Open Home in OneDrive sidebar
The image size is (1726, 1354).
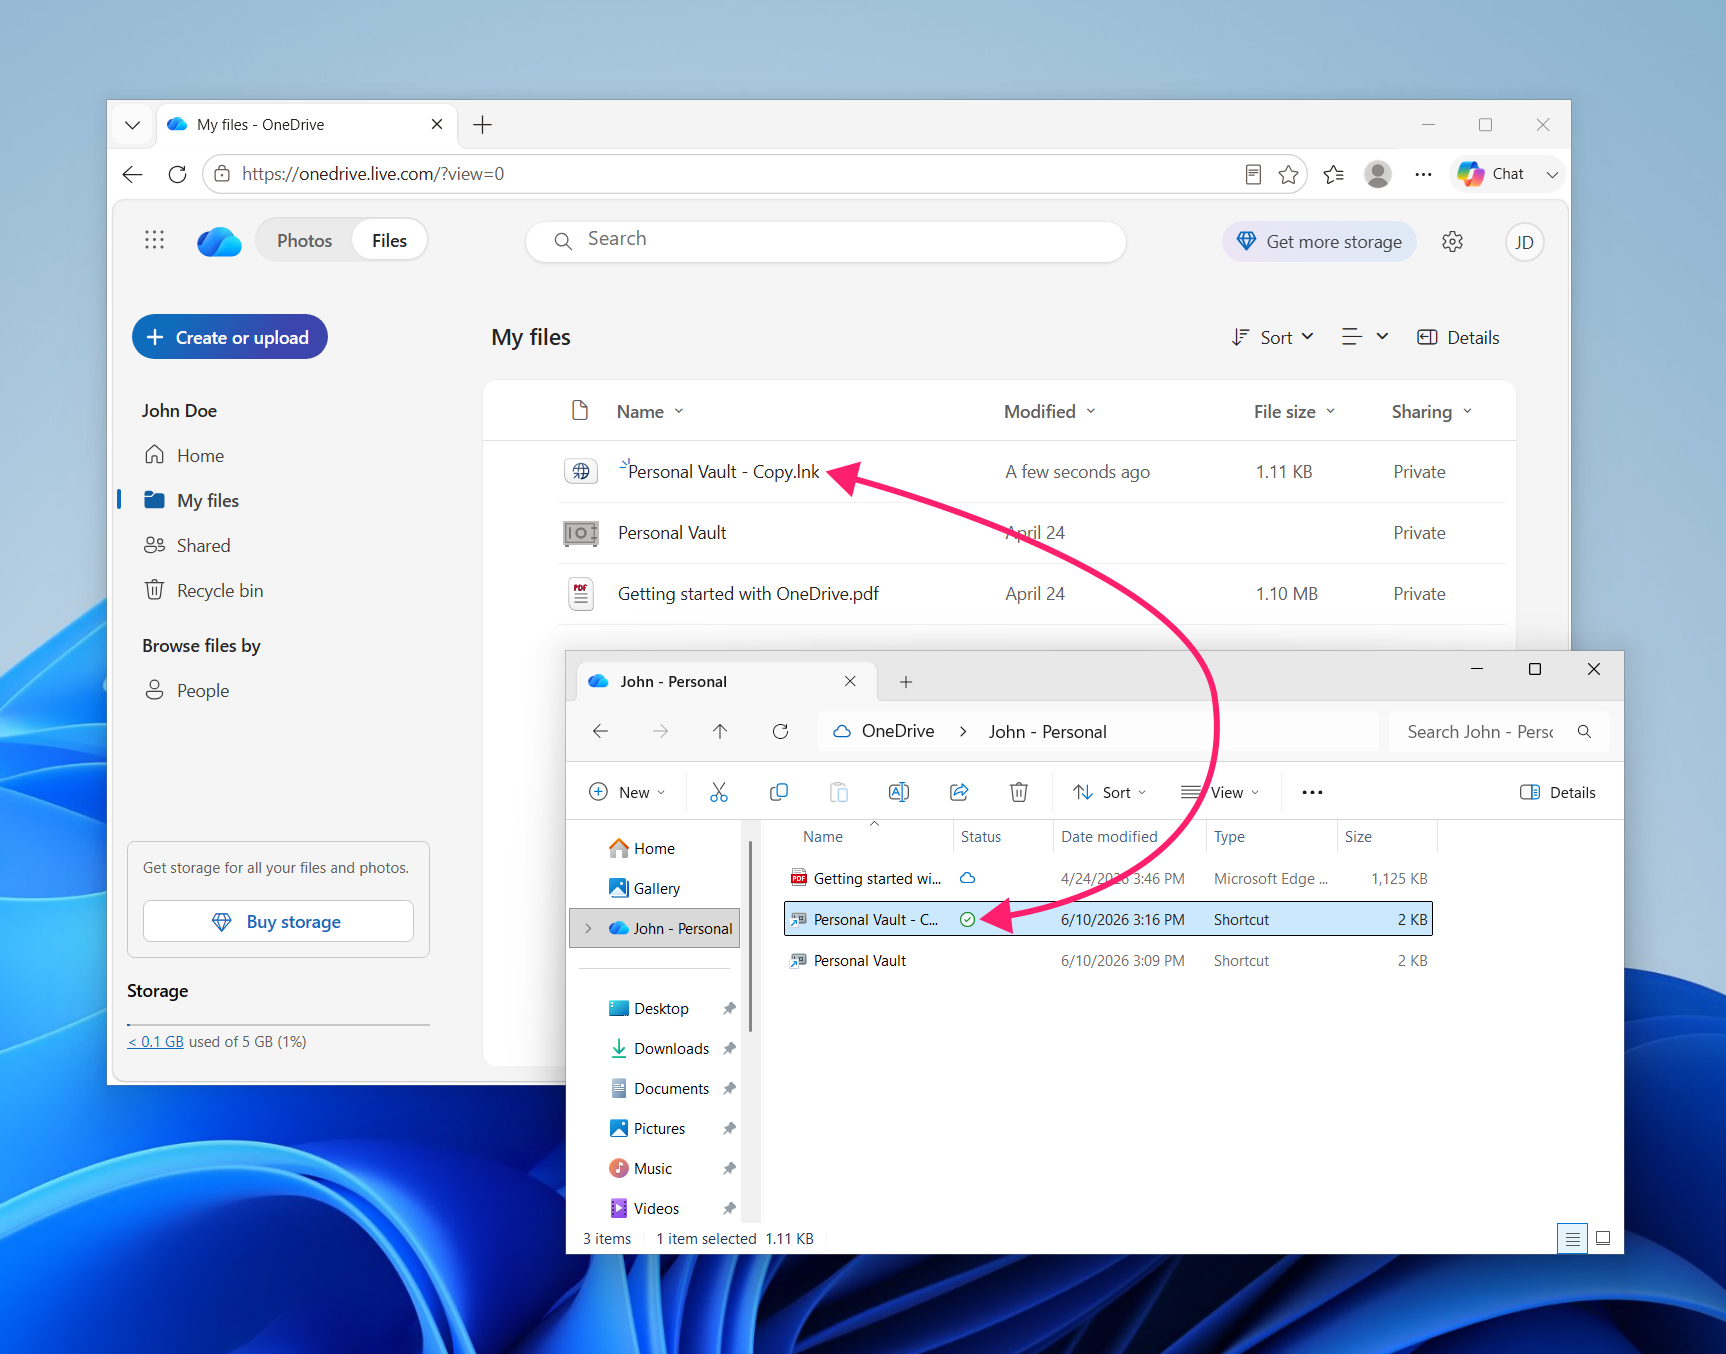point(184,456)
